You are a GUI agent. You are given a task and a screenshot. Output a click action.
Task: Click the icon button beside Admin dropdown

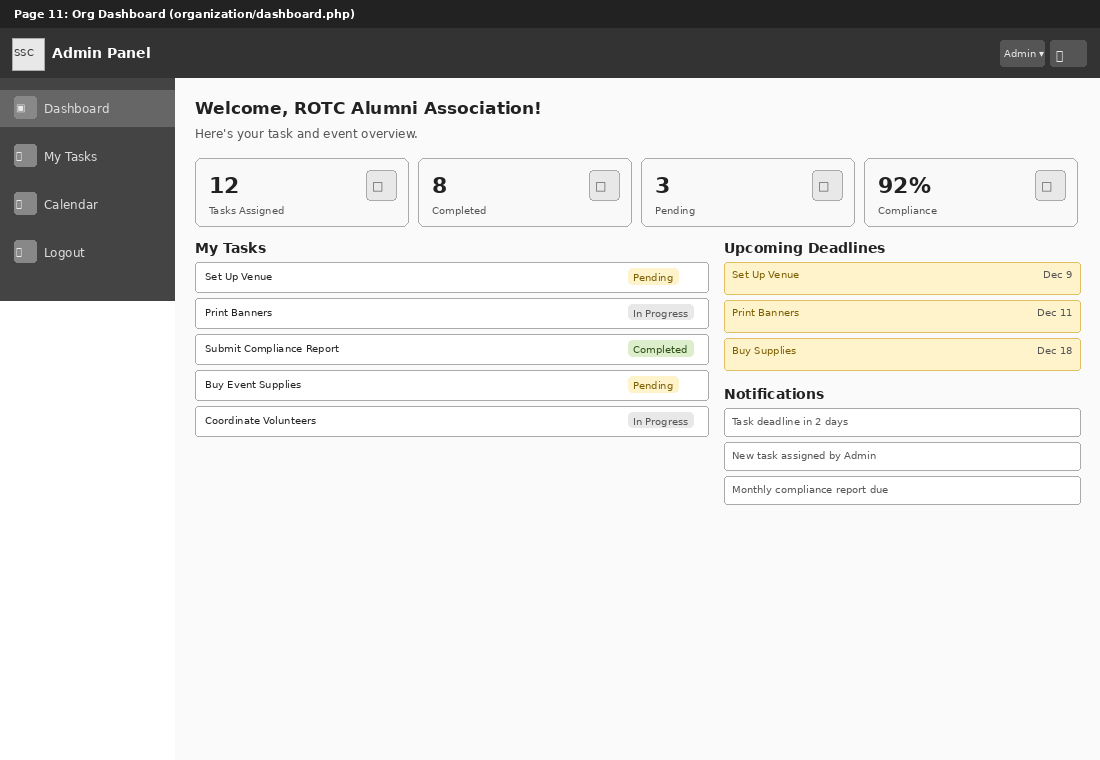1068,54
